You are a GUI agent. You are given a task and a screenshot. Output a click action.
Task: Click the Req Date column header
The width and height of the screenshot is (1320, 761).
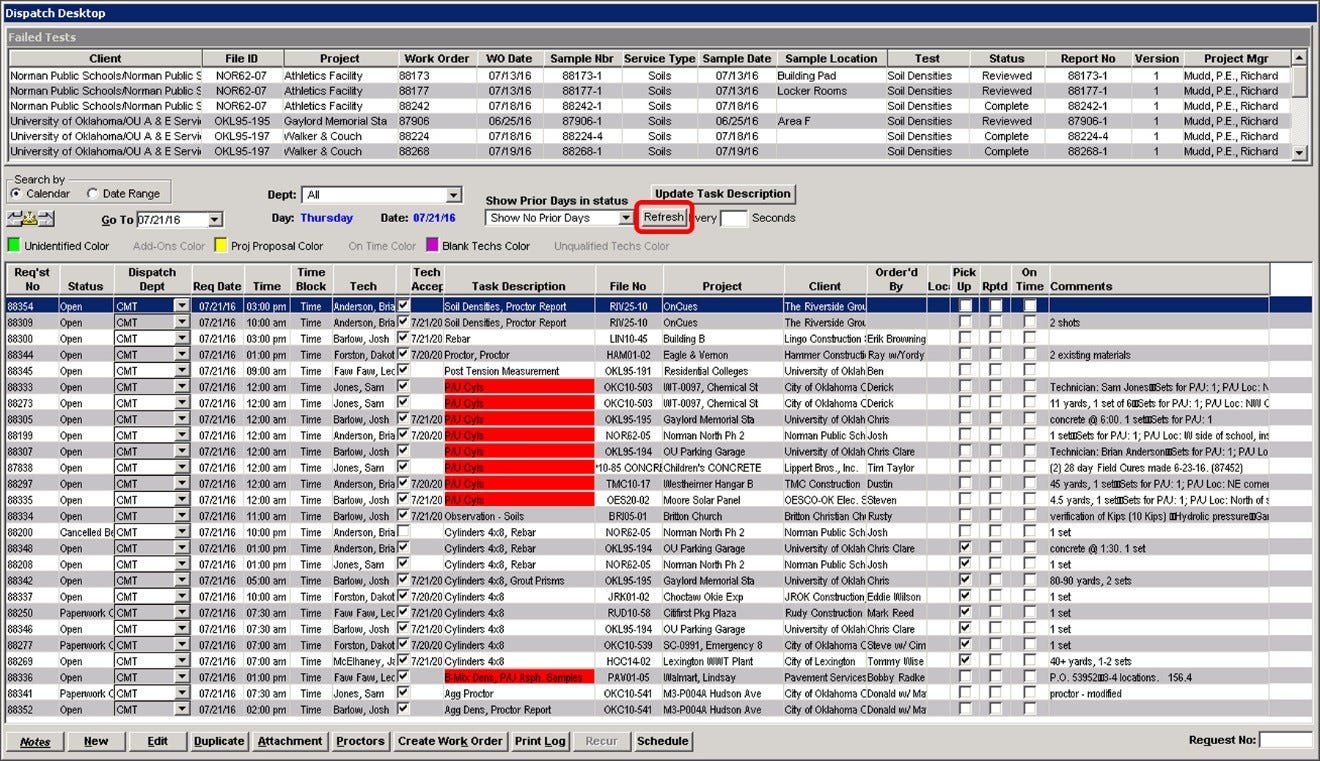pos(217,279)
